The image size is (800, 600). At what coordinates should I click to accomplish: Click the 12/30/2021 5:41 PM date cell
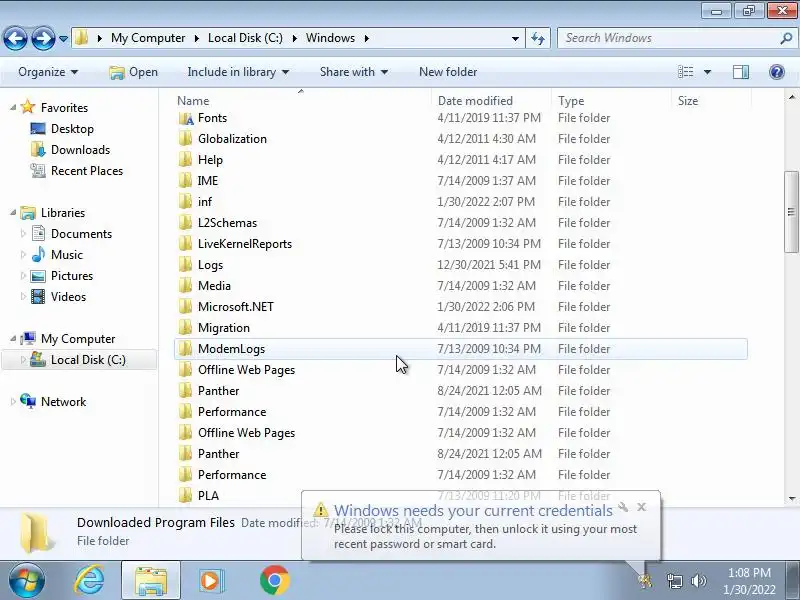click(x=489, y=265)
